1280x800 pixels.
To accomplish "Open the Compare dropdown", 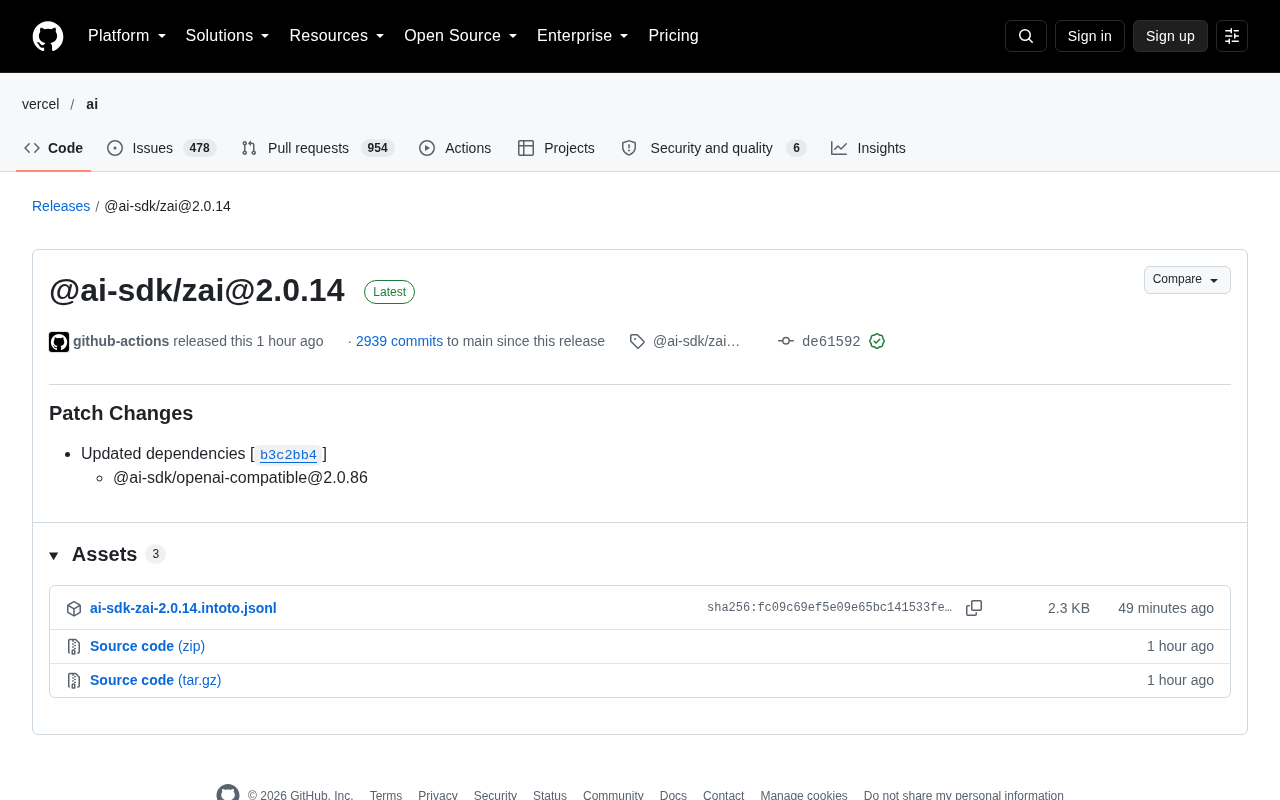I will coord(1187,280).
